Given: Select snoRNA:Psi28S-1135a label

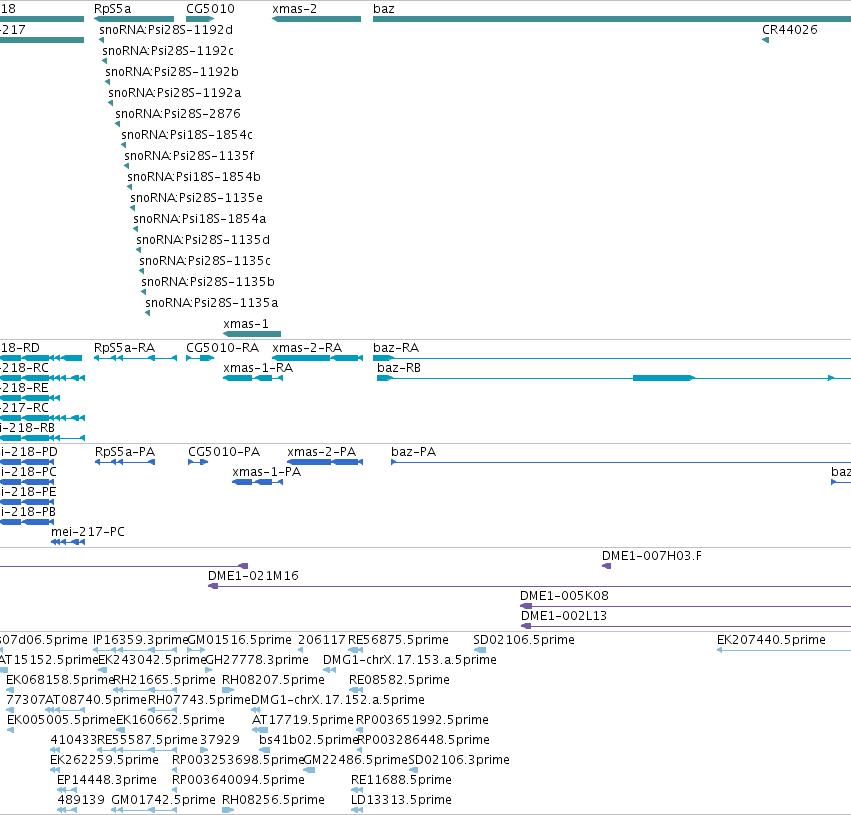Looking at the screenshot, I should click(212, 303).
